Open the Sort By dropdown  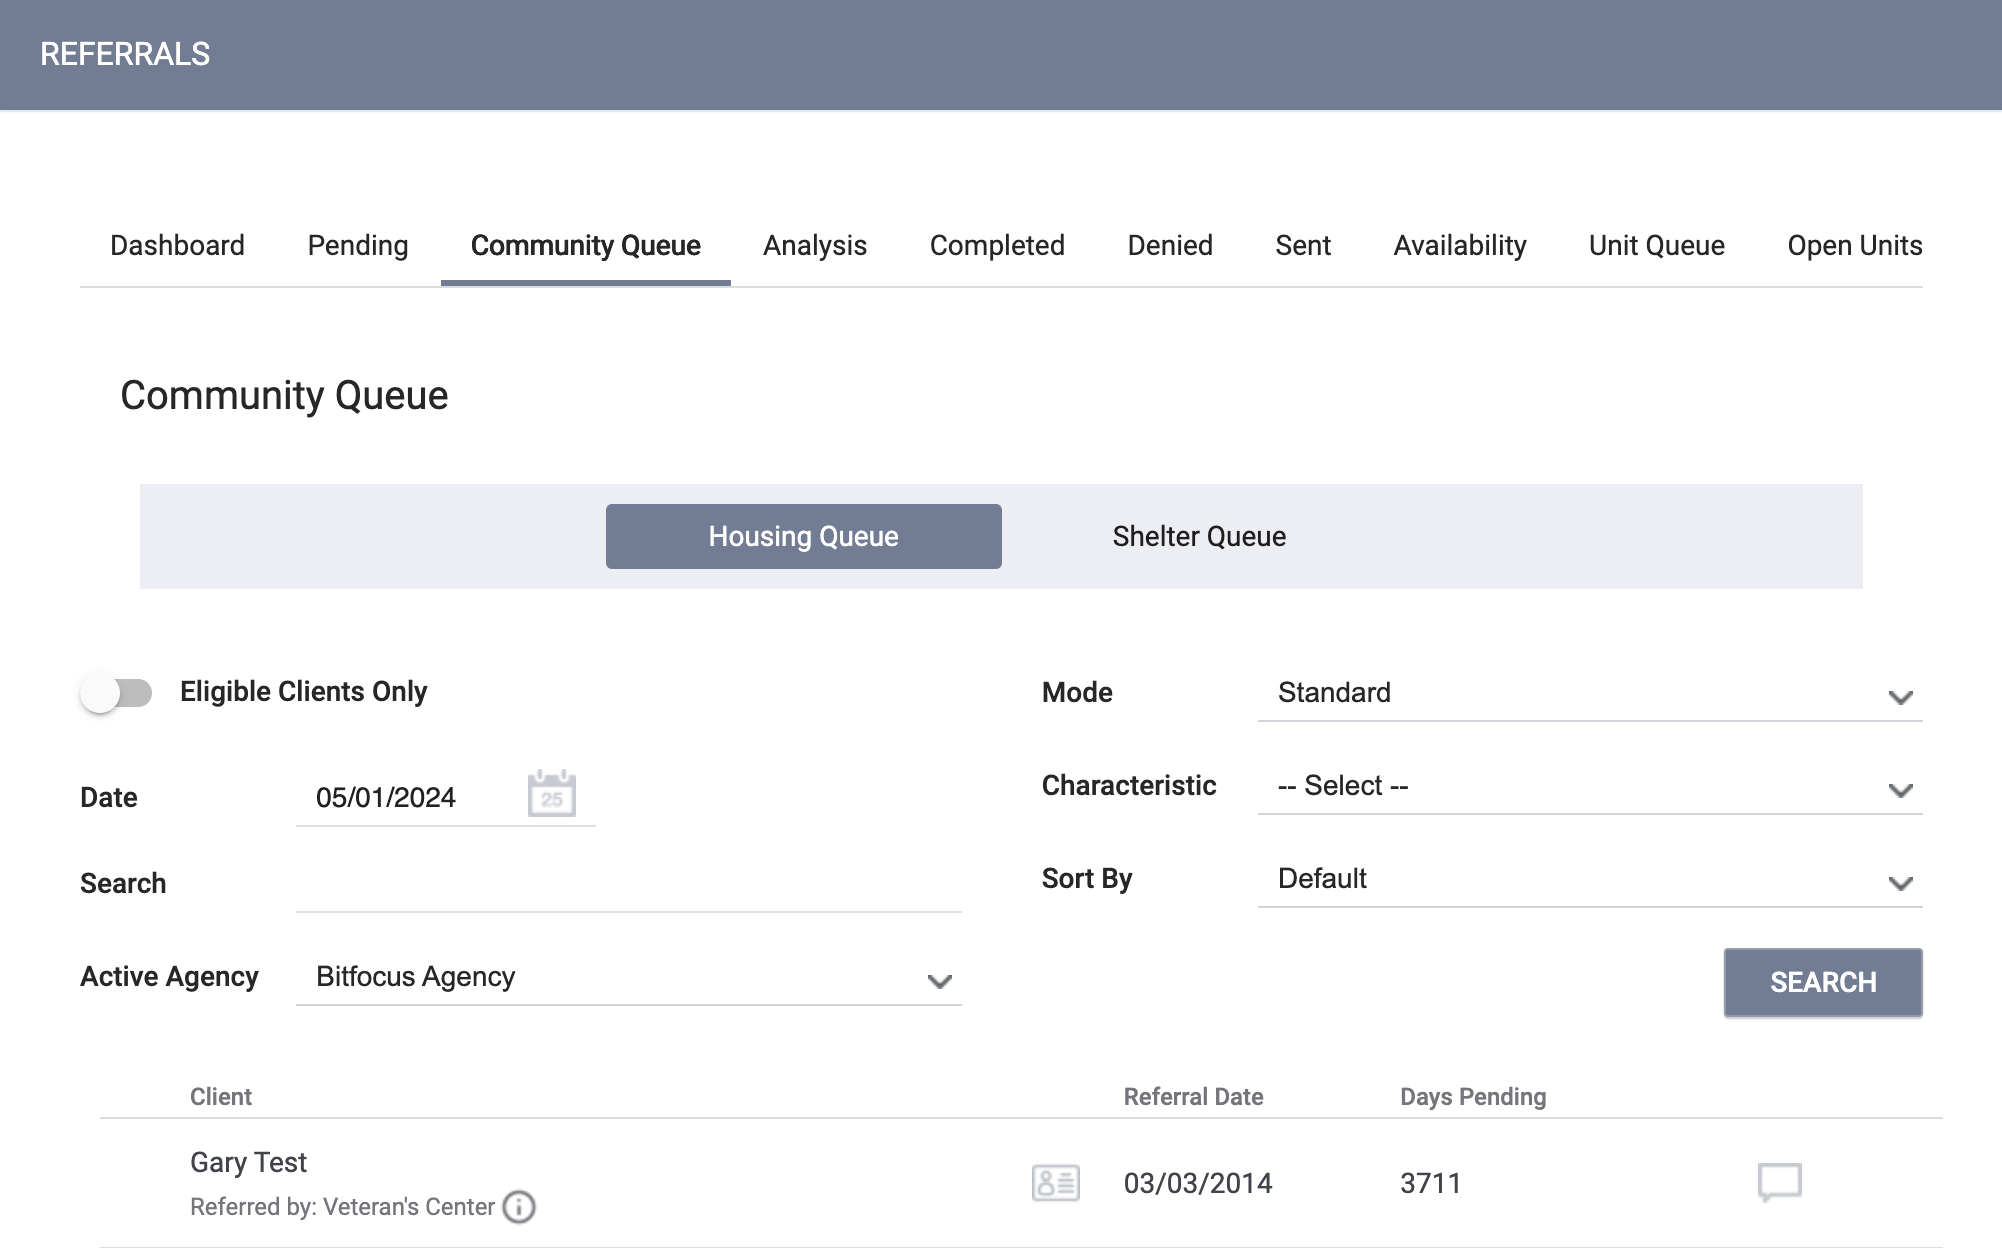(1588, 879)
